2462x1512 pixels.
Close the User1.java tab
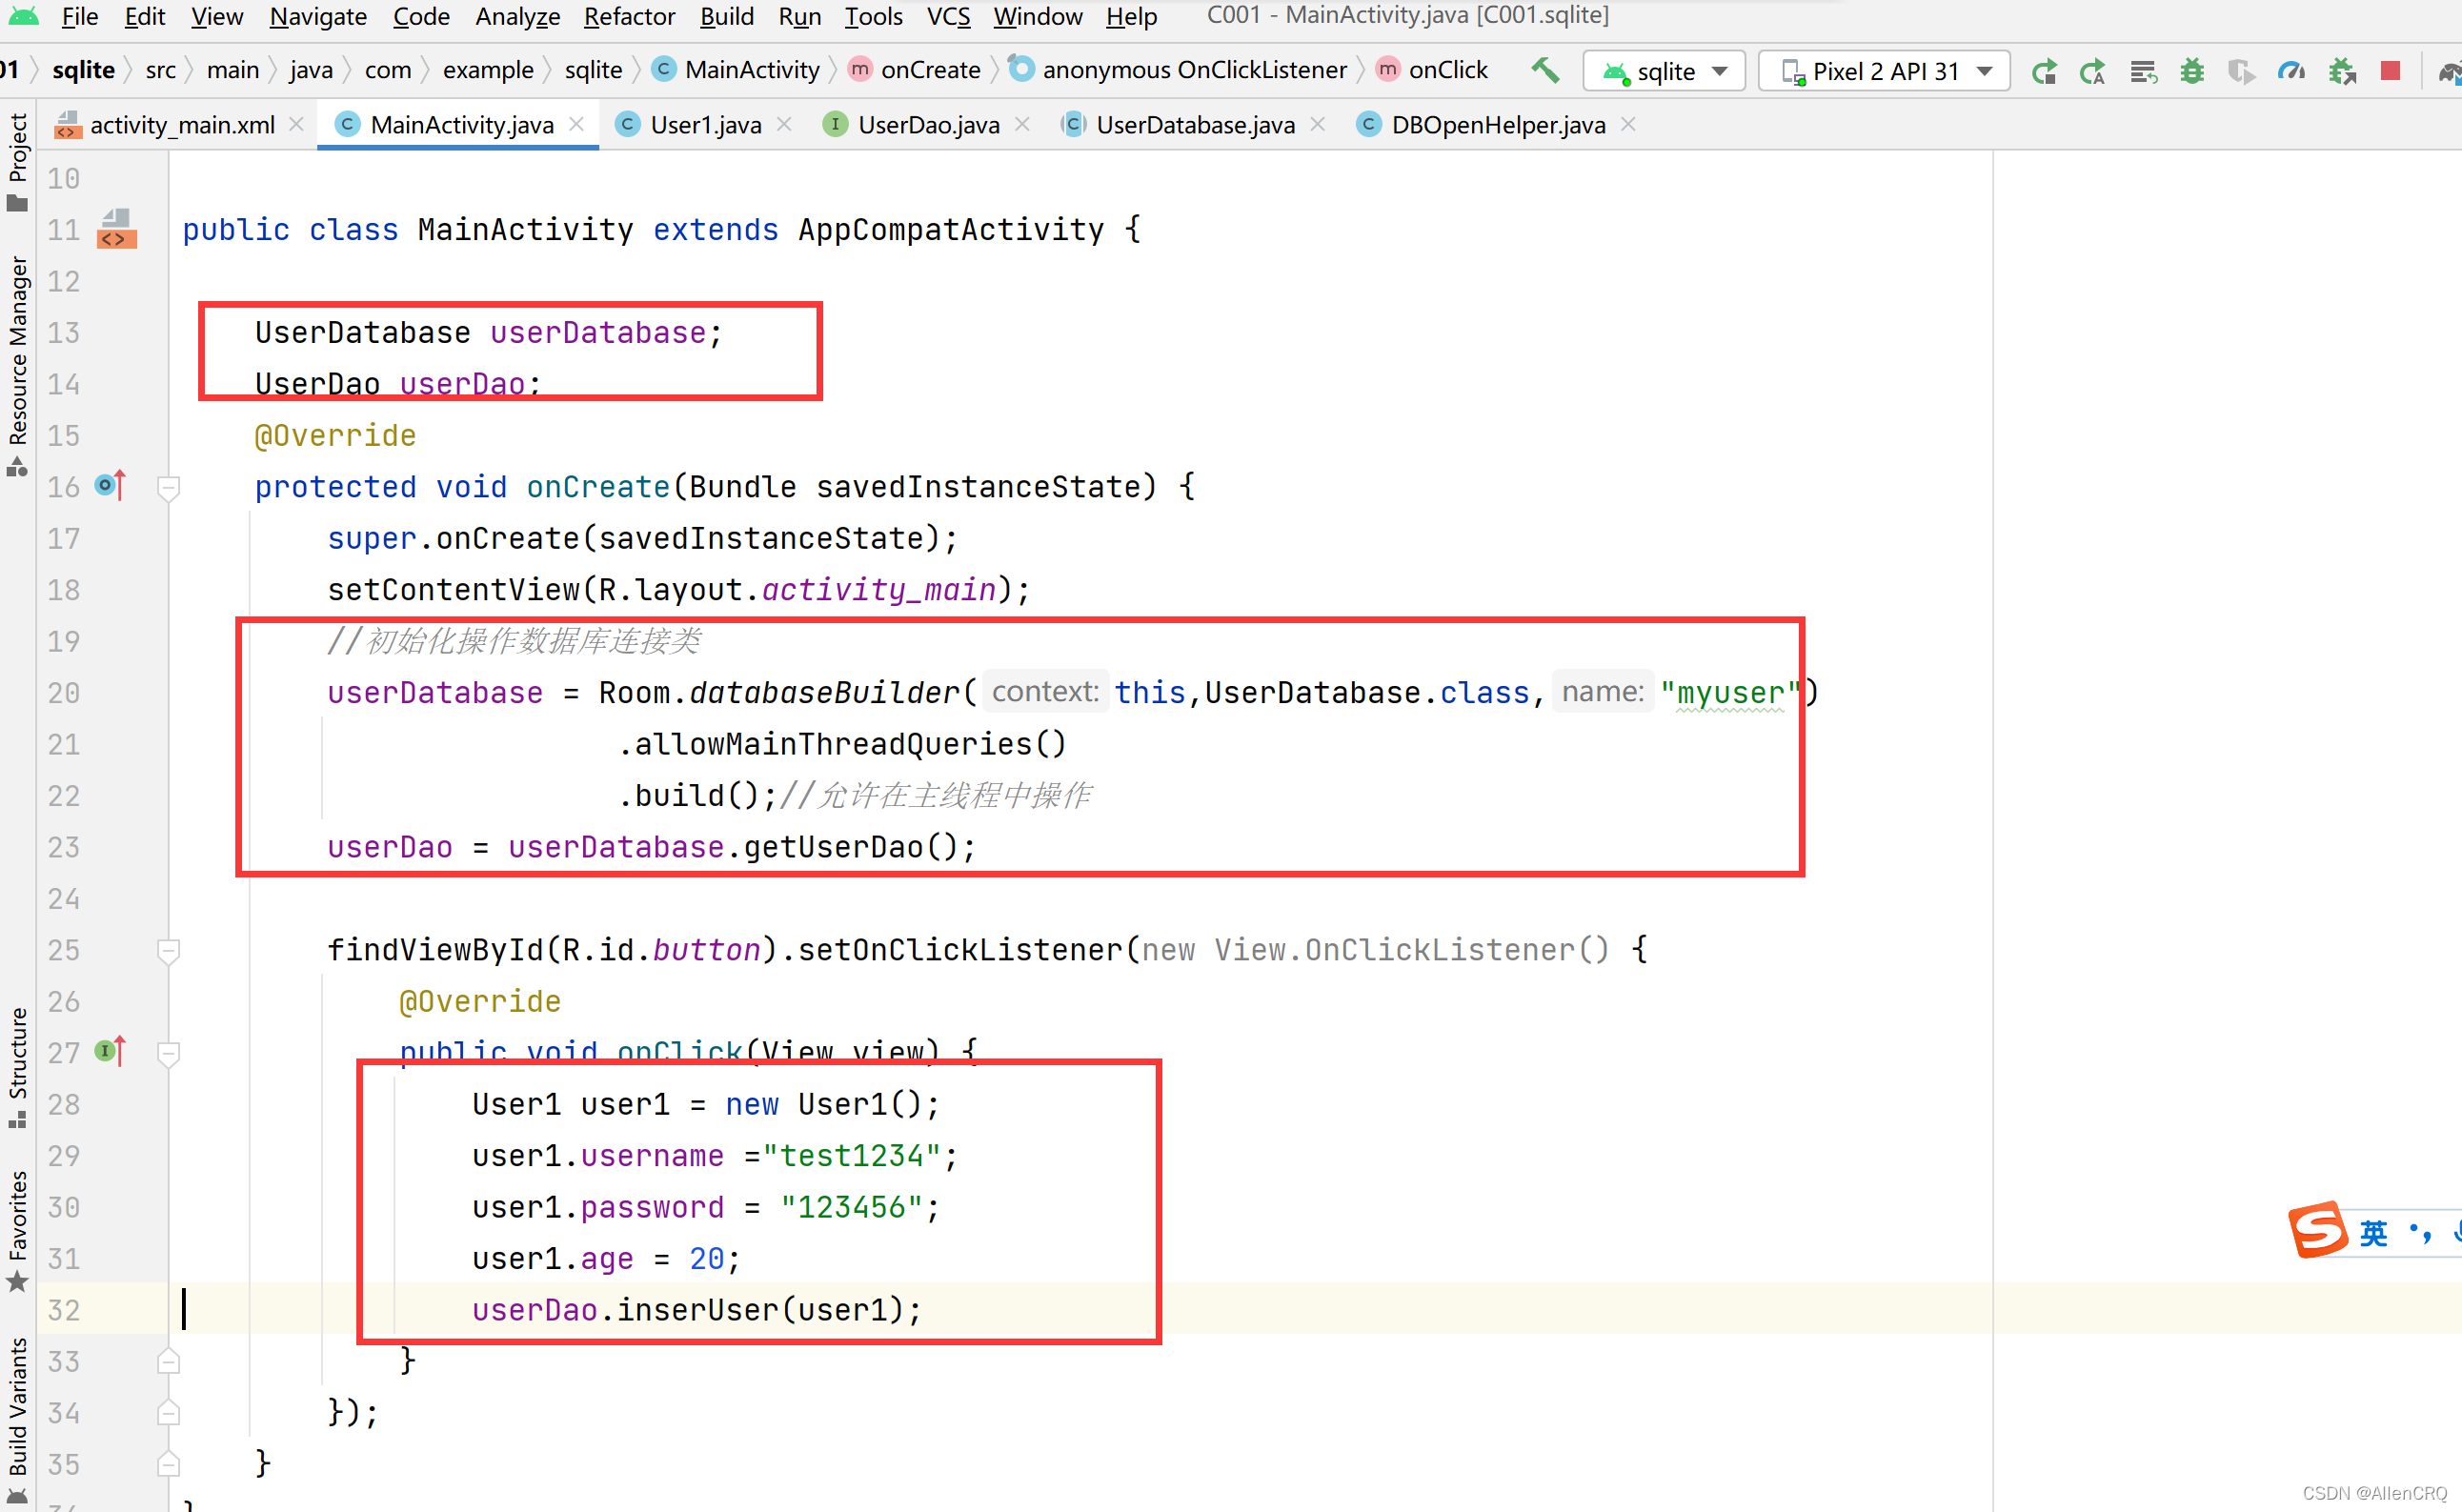[784, 124]
